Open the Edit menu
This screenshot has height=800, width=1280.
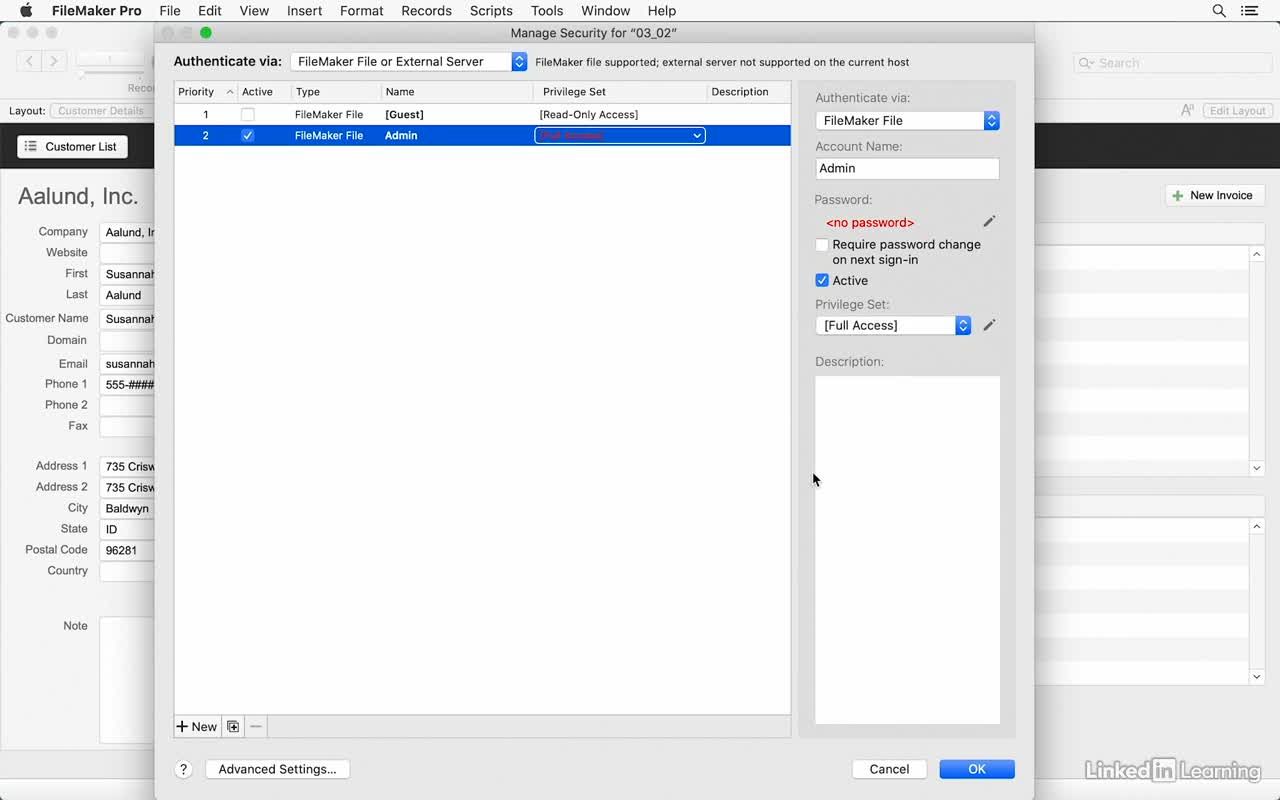click(210, 11)
